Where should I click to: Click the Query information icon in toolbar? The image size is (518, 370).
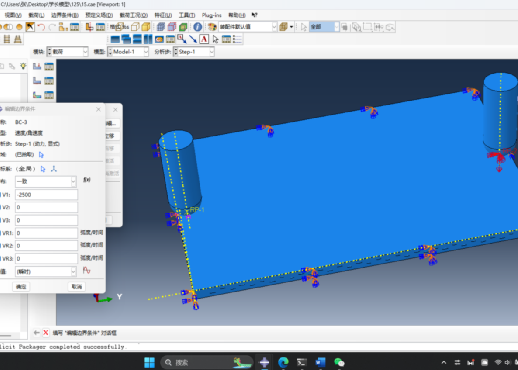[x=198, y=27]
